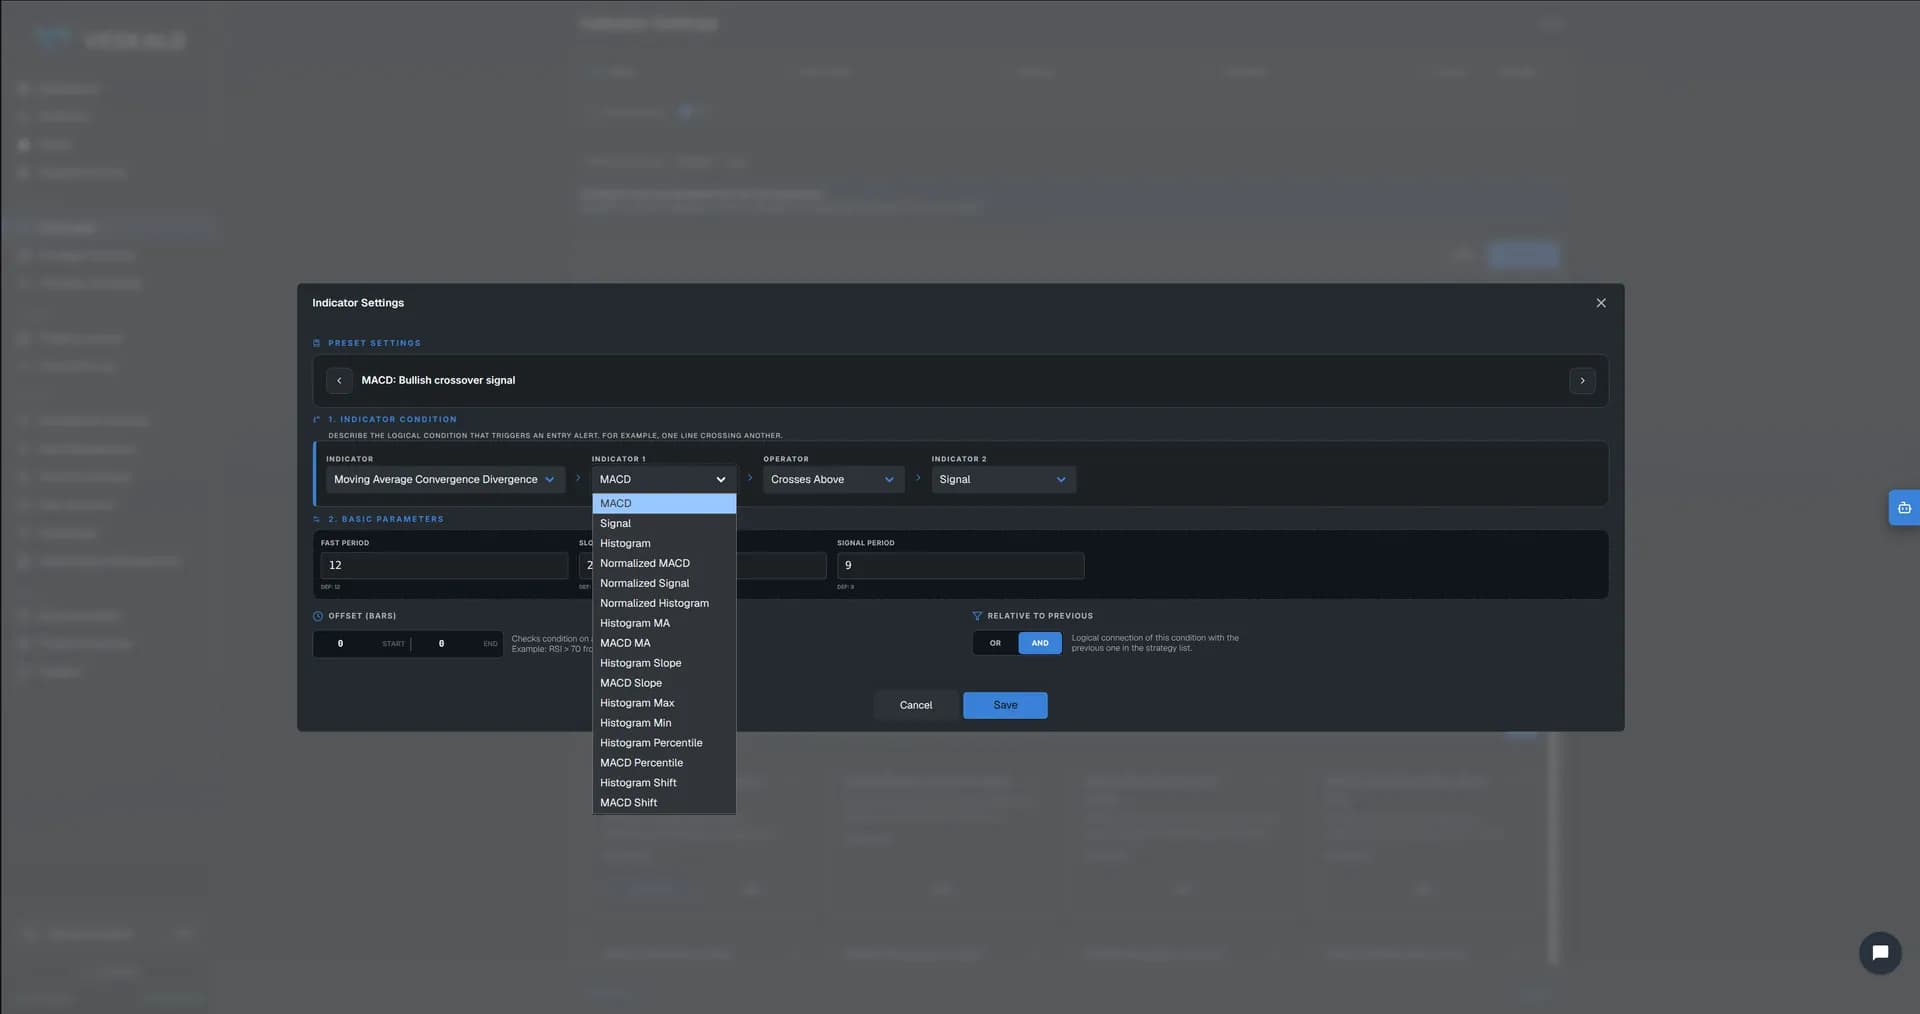The width and height of the screenshot is (1920, 1014).
Task: Click the Signal Period input field
Action: (960, 566)
